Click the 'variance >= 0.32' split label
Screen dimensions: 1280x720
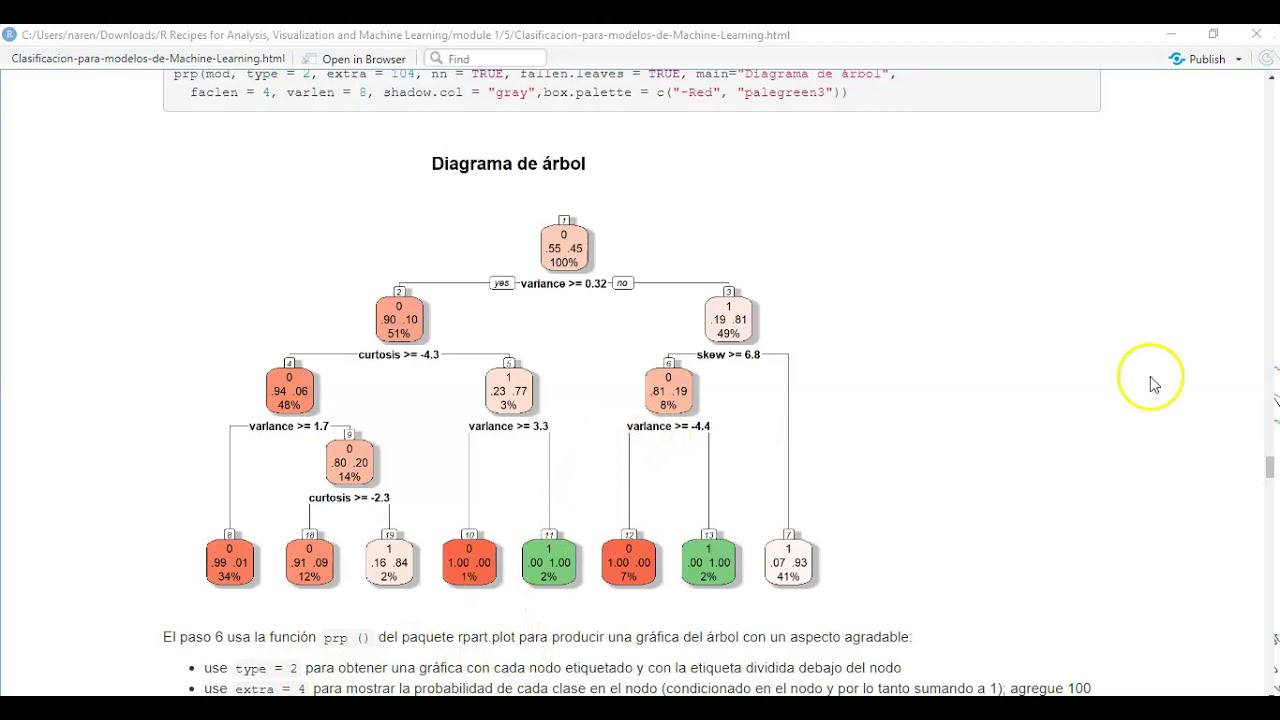564,284
